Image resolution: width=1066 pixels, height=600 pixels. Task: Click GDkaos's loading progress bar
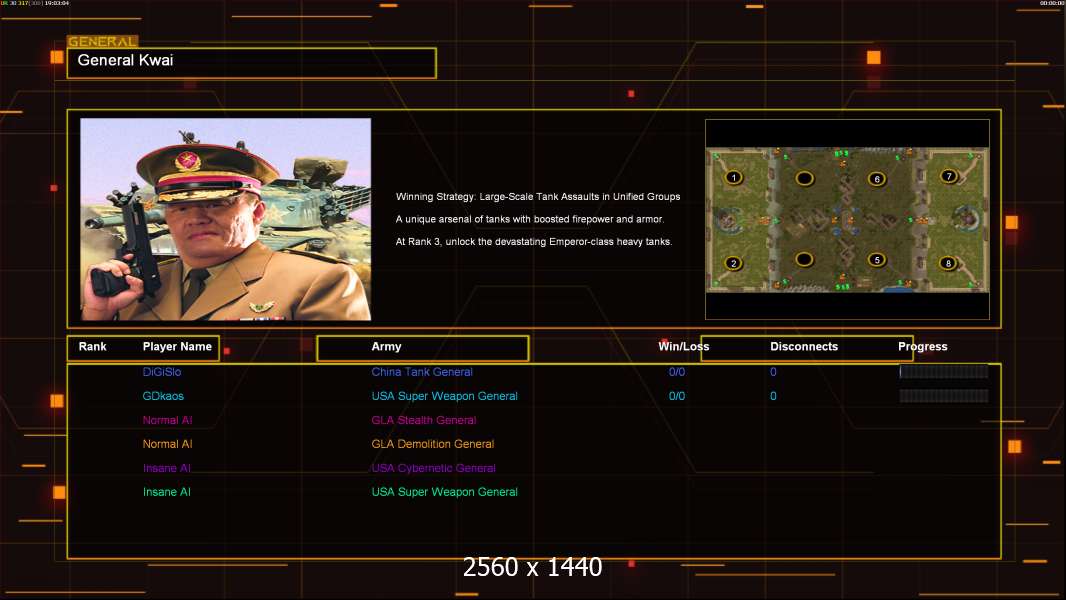pyautogui.click(x=943, y=396)
